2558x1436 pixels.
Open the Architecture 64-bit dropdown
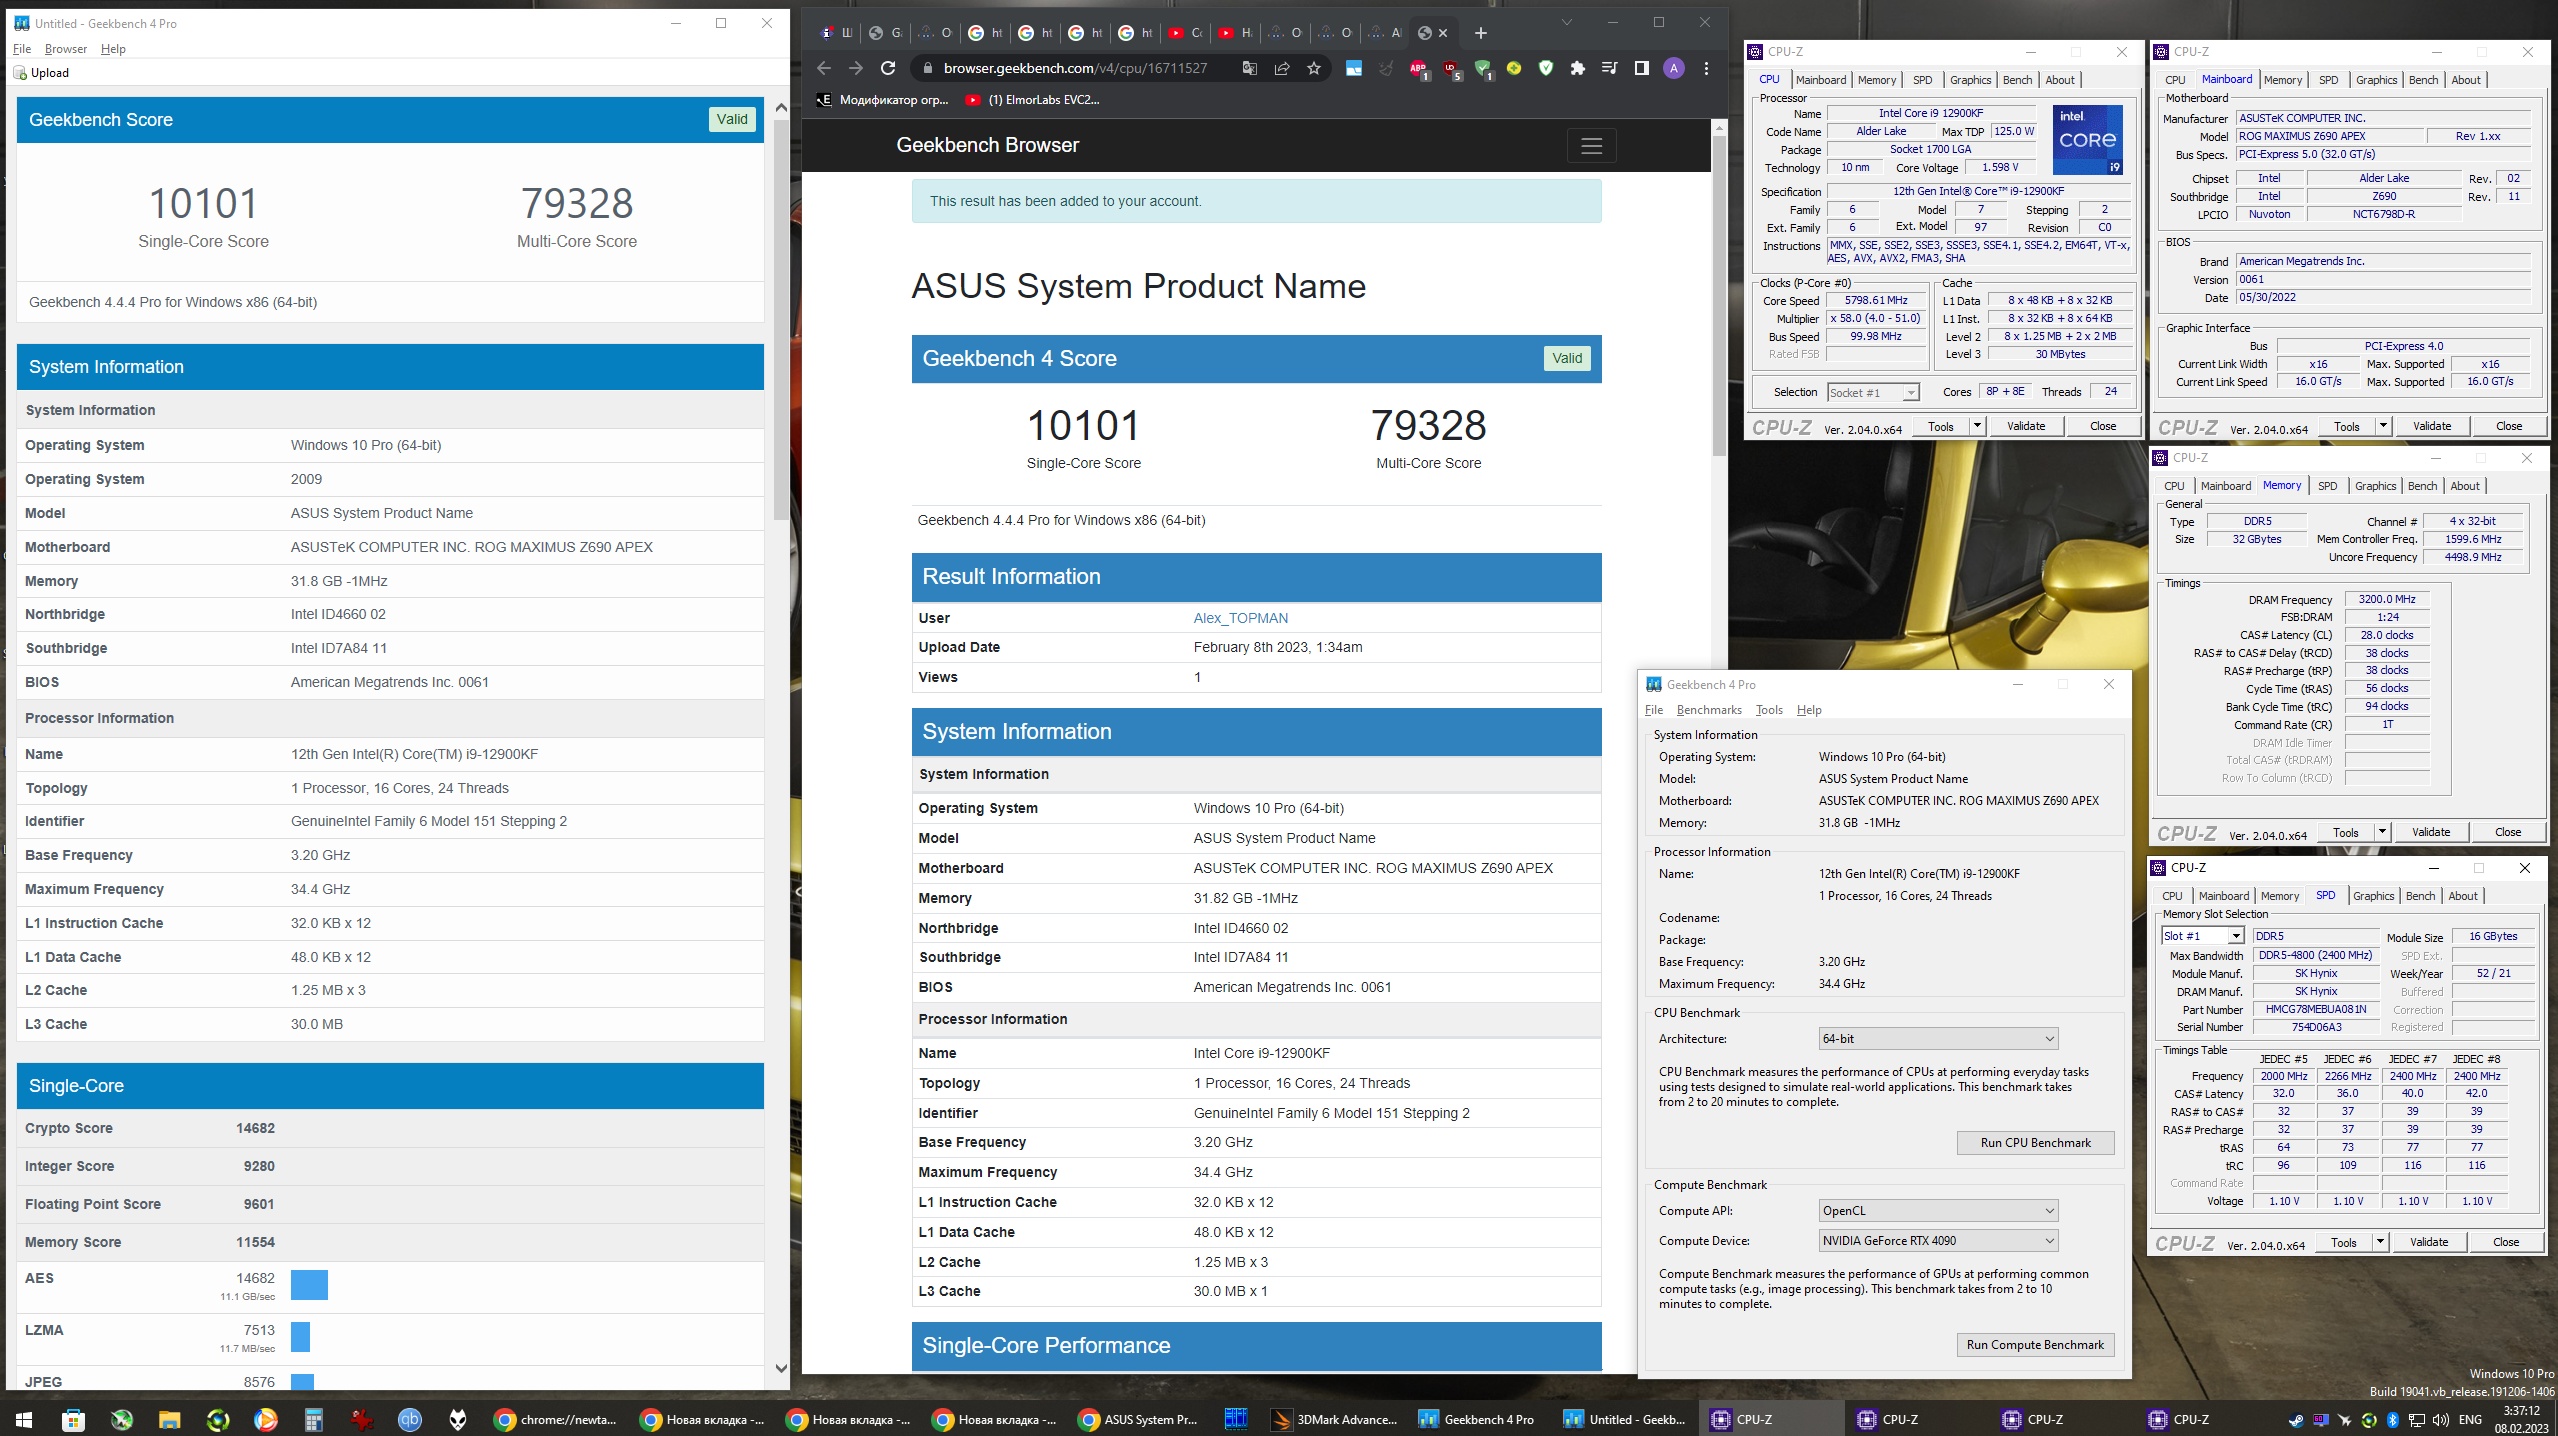coord(1938,1039)
